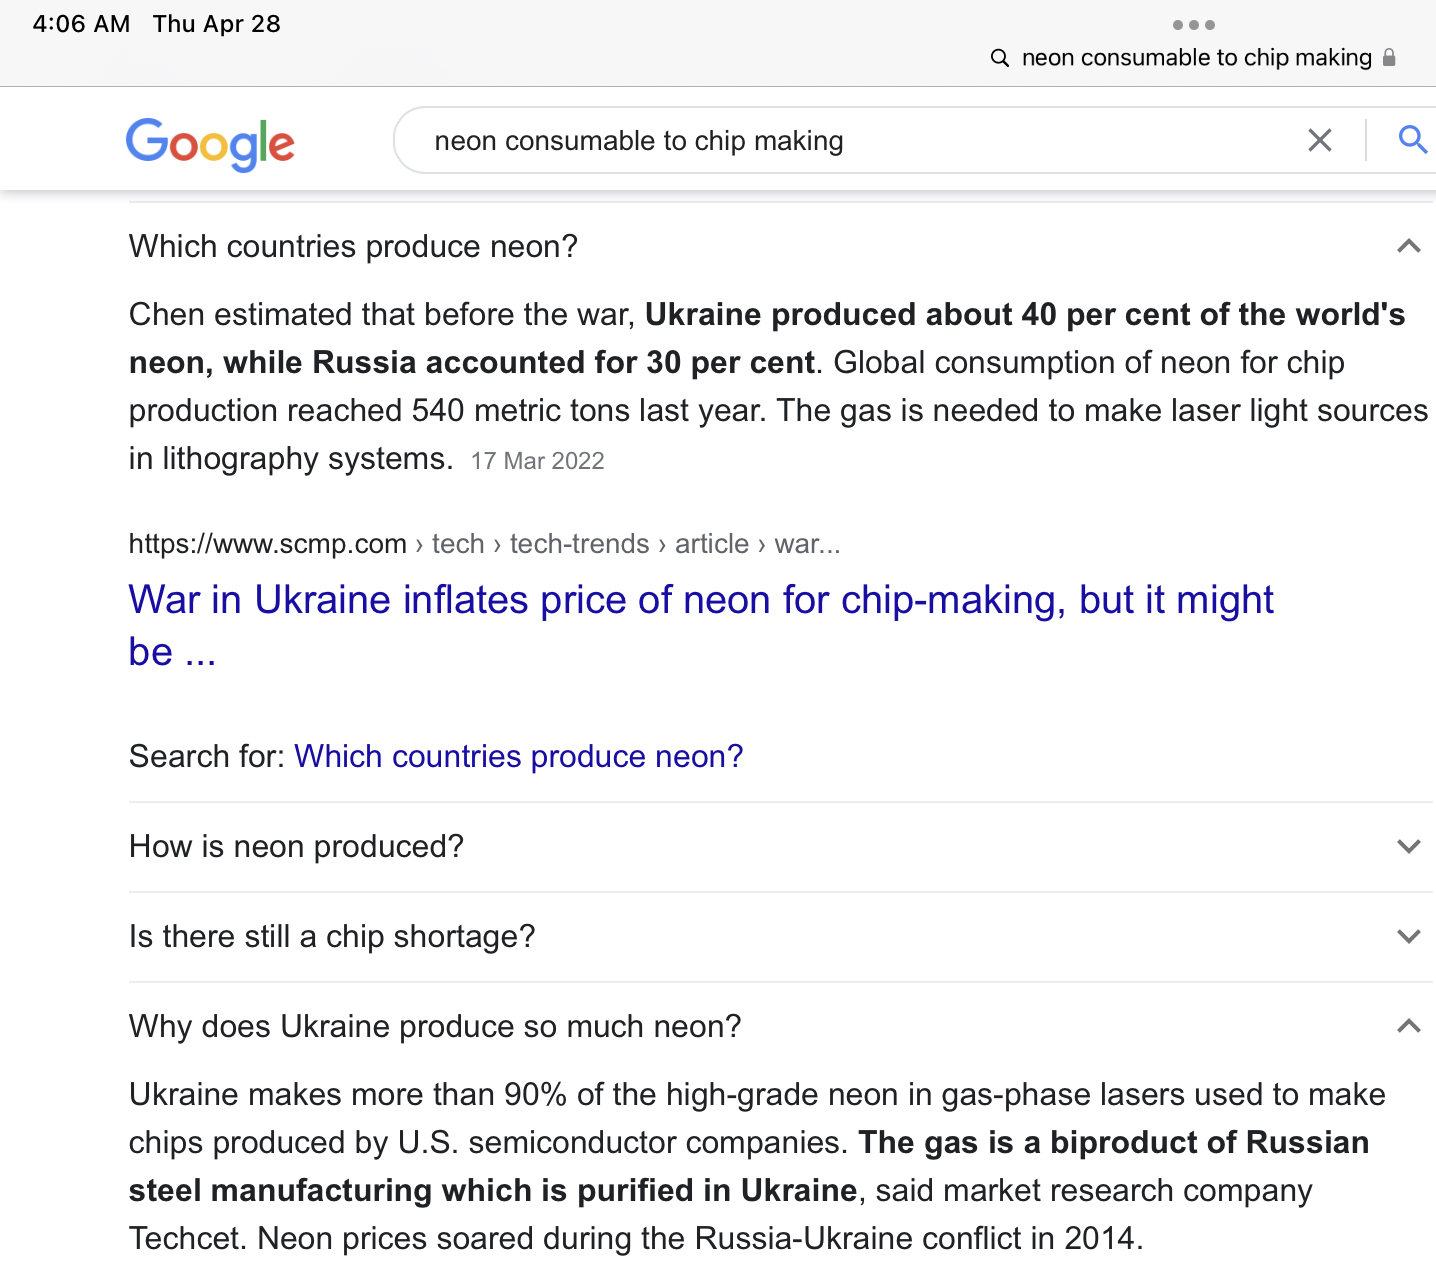
Task: Collapse 'Why does Ukraine produce so much neon?' chevron
Action: click(x=1408, y=1026)
